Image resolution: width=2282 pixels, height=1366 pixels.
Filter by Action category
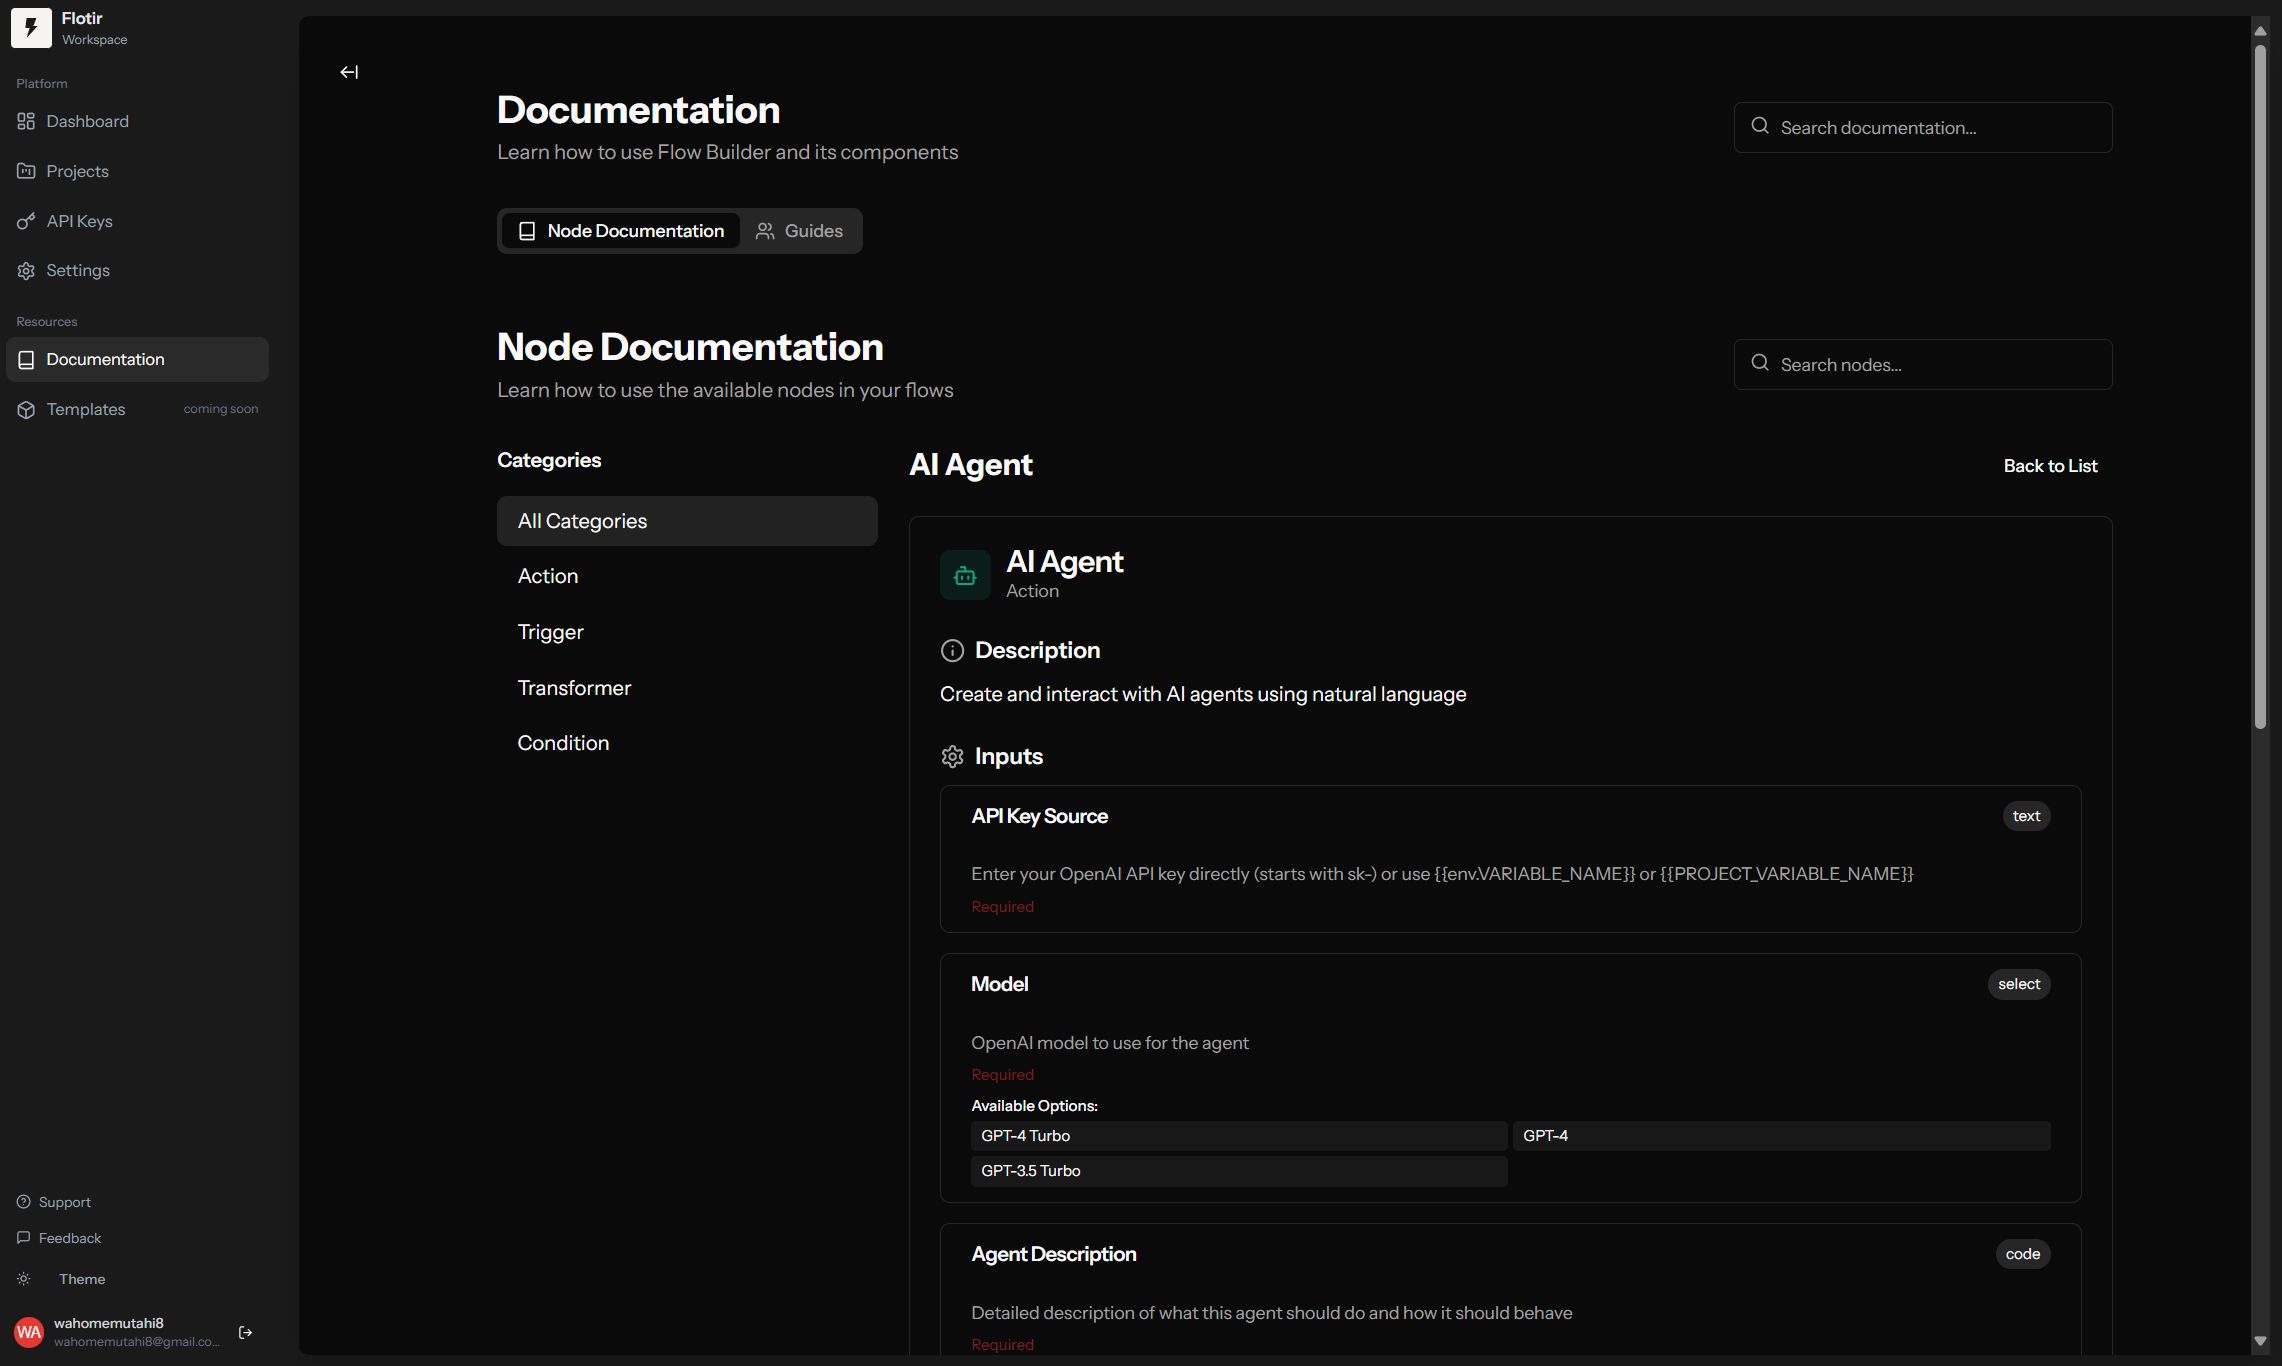(548, 576)
